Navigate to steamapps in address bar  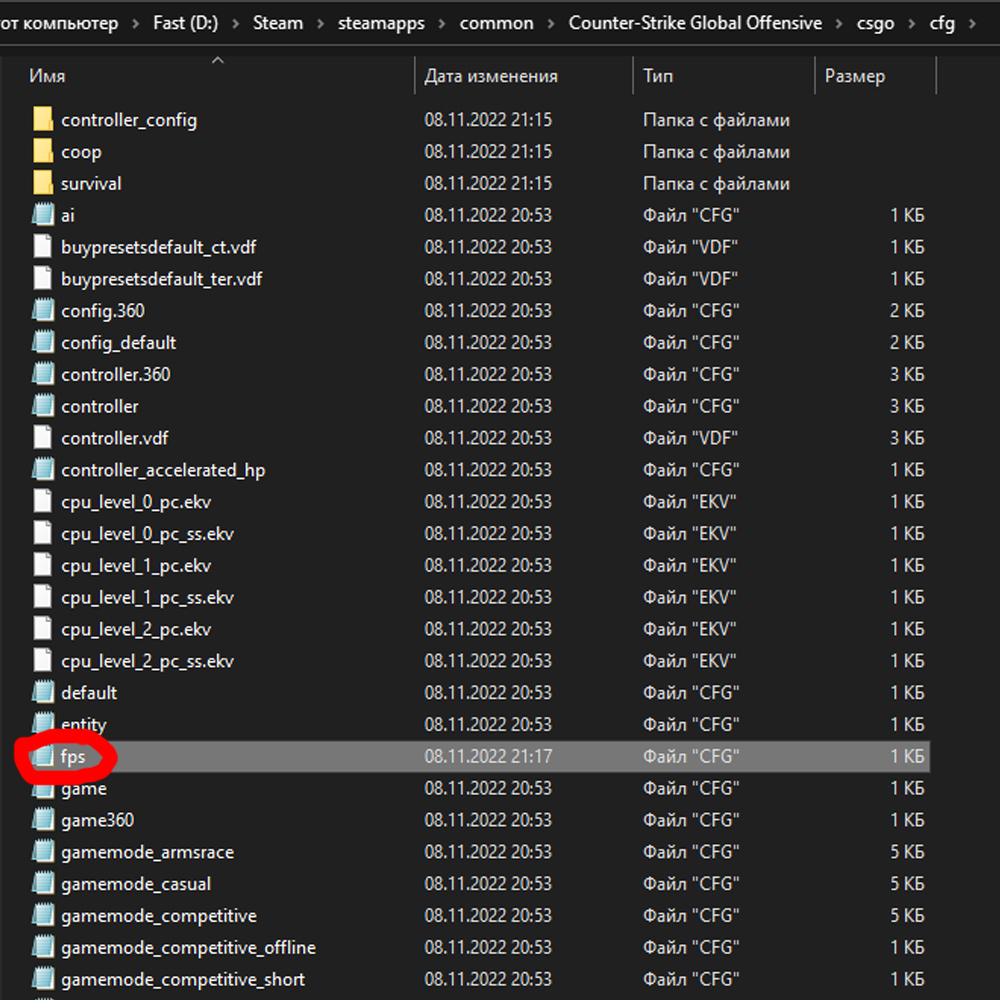click(381, 24)
